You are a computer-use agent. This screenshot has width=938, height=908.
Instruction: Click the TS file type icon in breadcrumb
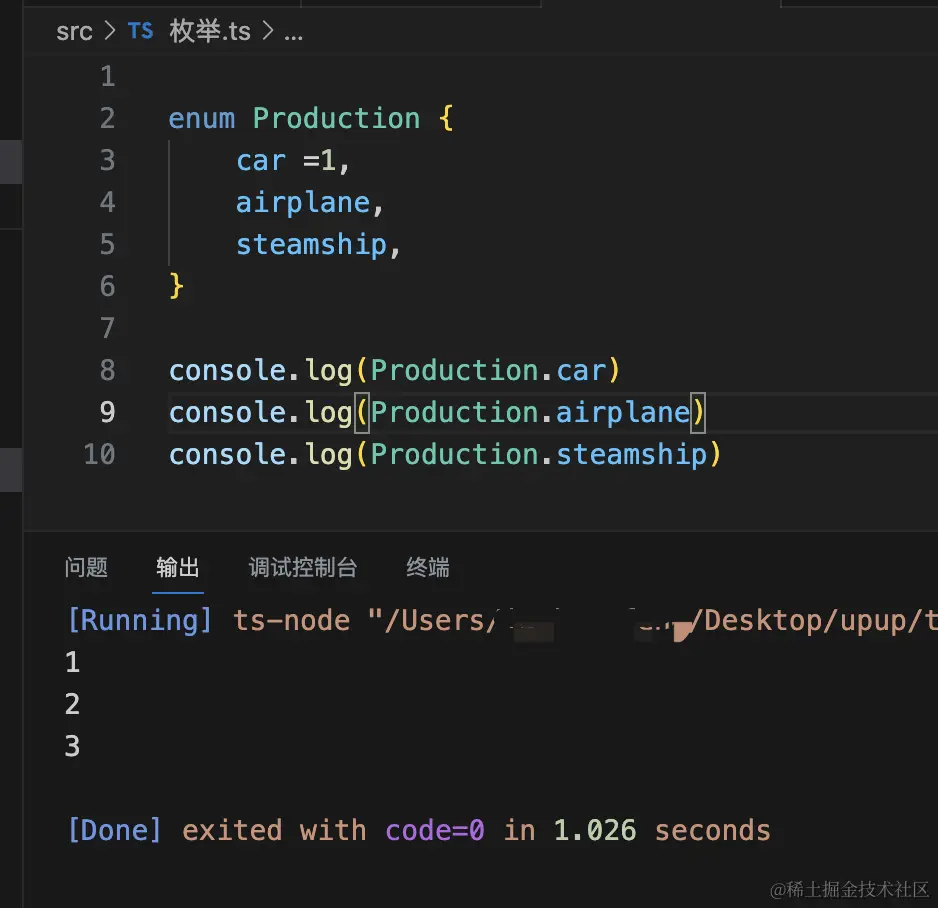pos(141,31)
